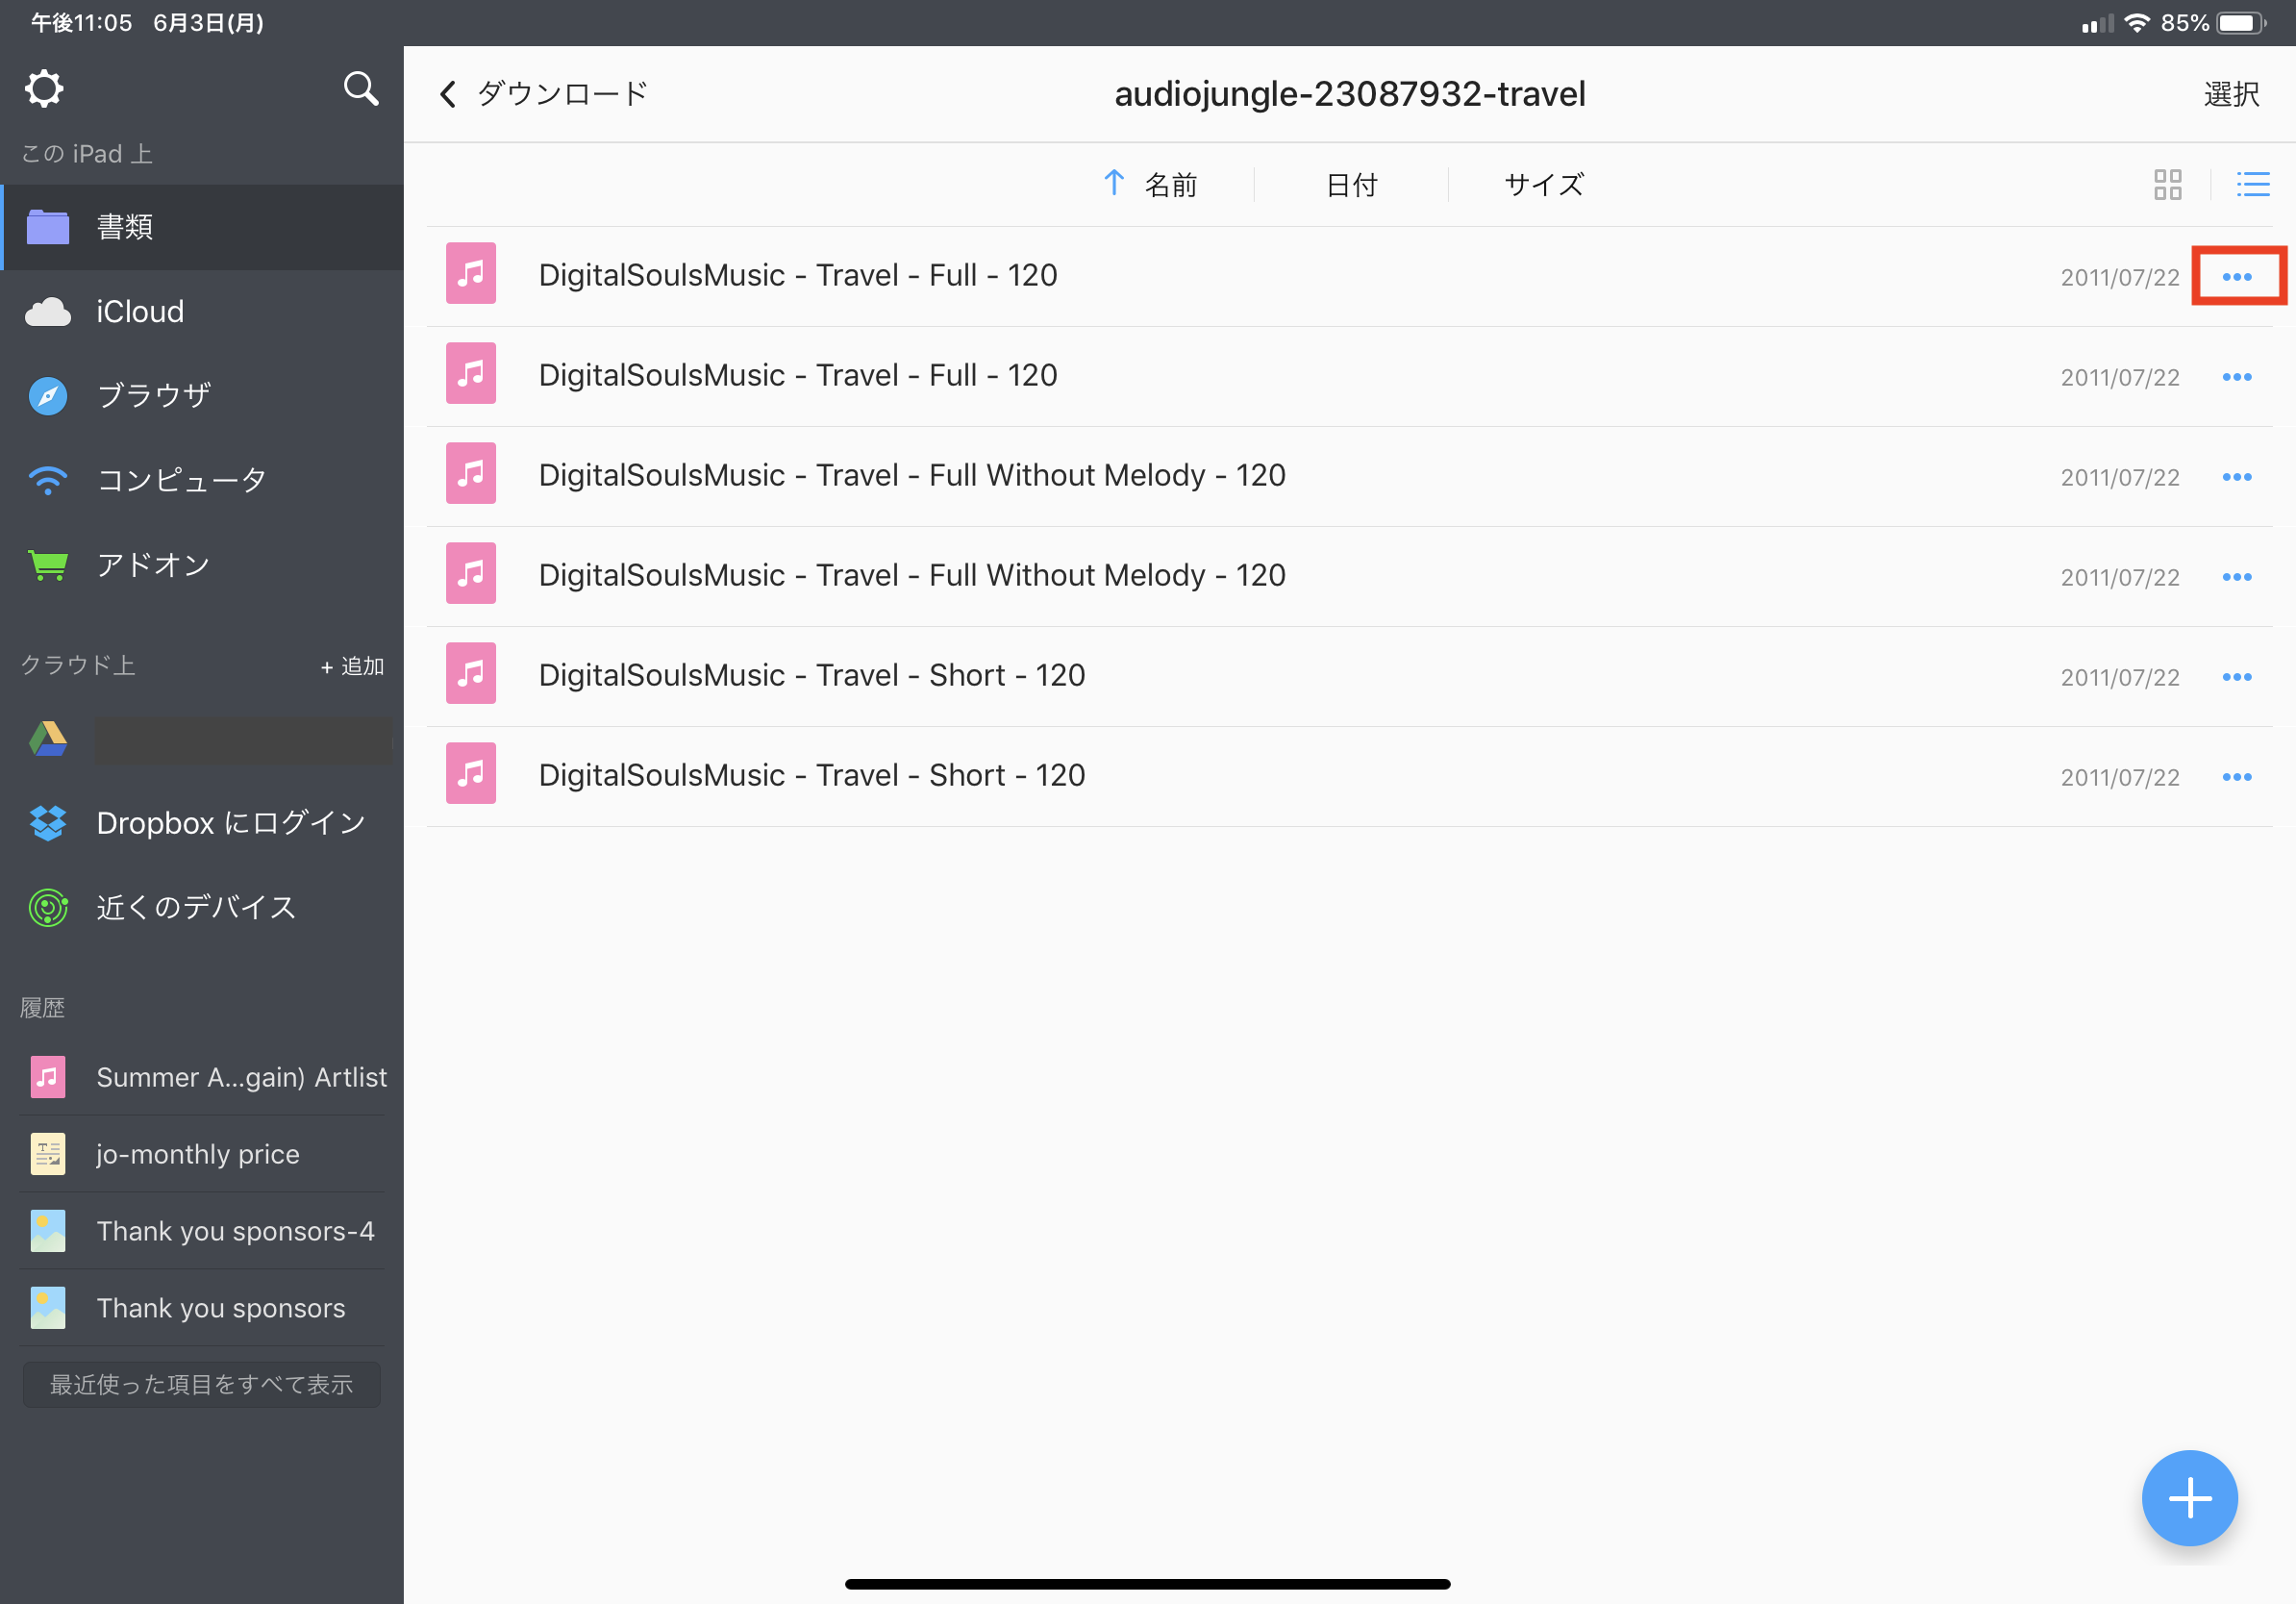Image resolution: width=2296 pixels, height=1604 pixels.
Task: Go back to ダウンロード folder
Action: tap(543, 94)
